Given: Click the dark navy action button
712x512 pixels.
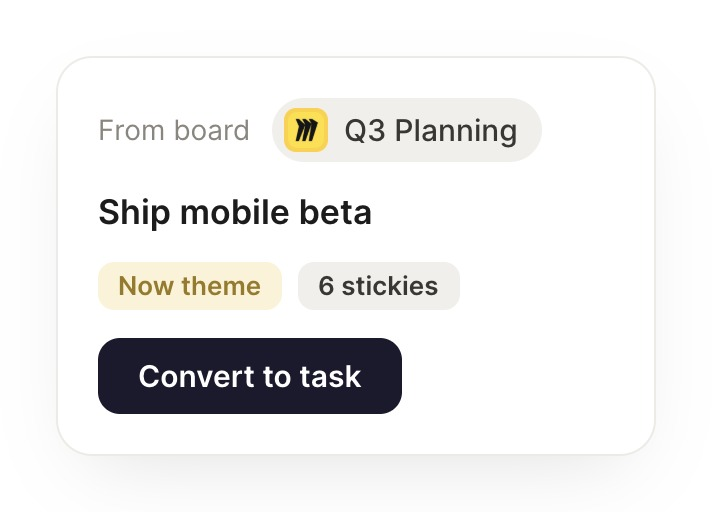Looking at the screenshot, I should click(x=250, y=376).
